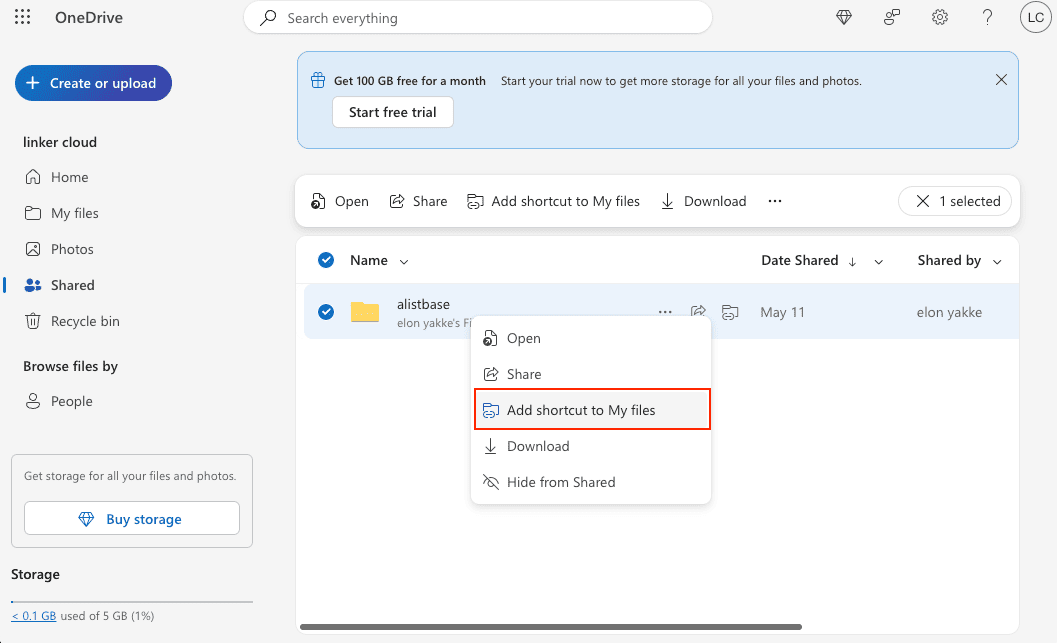
Task: Open Photos in the sidebar
Action: (59, 249)
